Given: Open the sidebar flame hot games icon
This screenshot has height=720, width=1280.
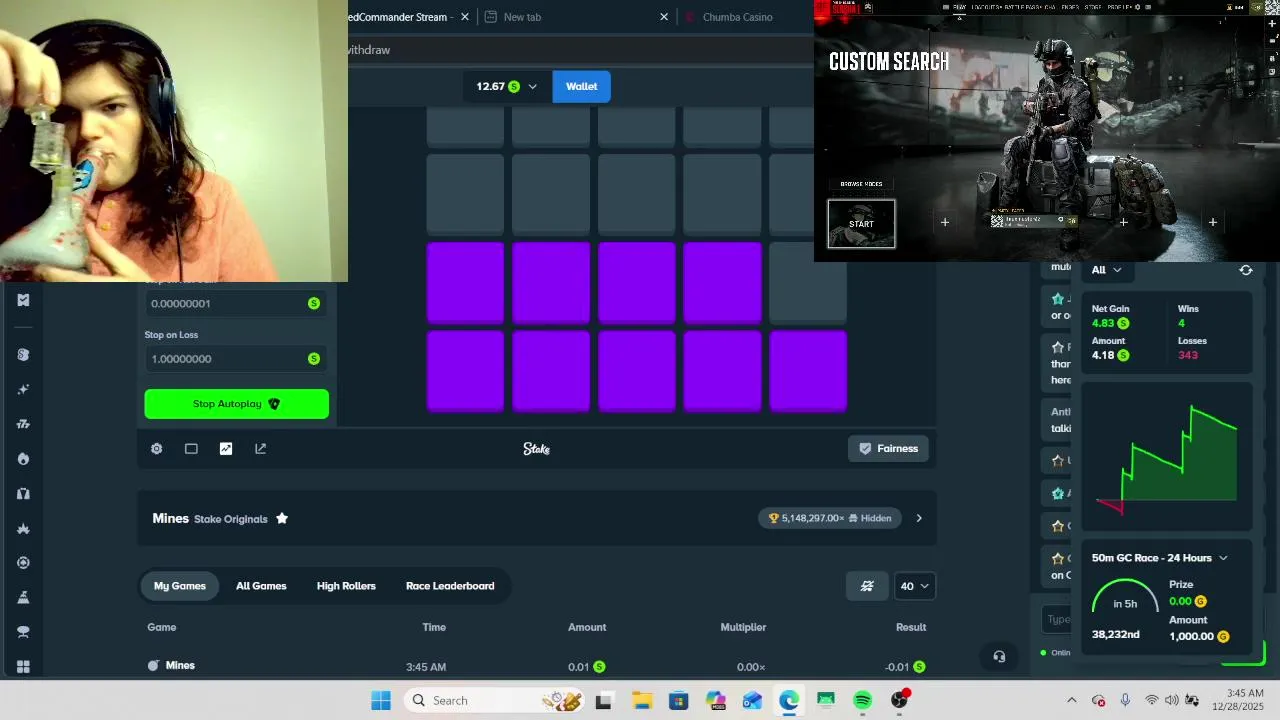Looking at the screenshot, I should click(23, 459).
